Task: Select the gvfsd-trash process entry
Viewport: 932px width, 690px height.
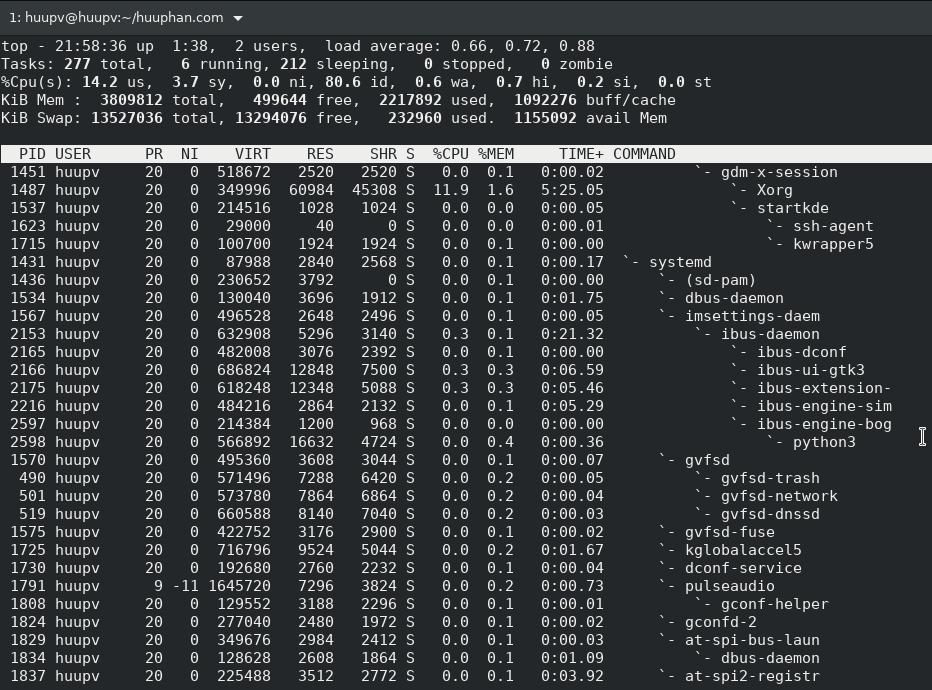Action: 770,478
